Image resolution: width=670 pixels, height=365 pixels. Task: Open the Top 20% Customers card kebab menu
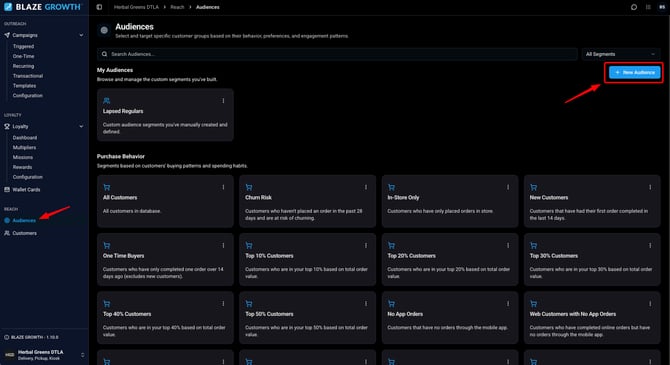click(x=508, y=245)
